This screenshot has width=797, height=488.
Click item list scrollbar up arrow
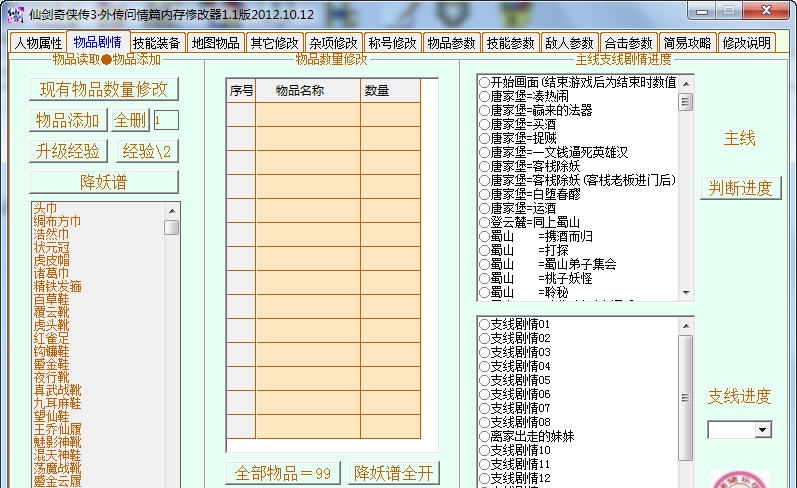click(x=172, y=211)
